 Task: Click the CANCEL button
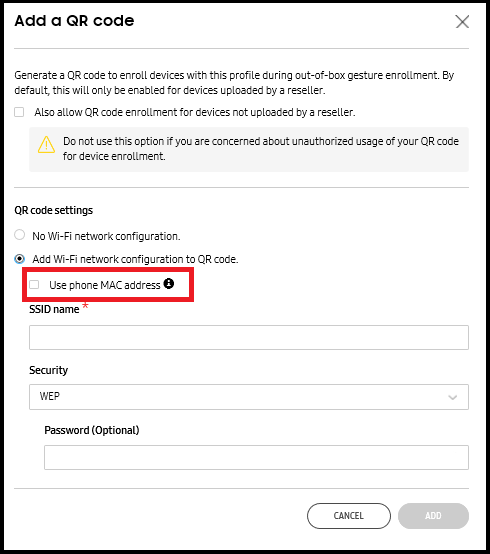tap(349, 516)
